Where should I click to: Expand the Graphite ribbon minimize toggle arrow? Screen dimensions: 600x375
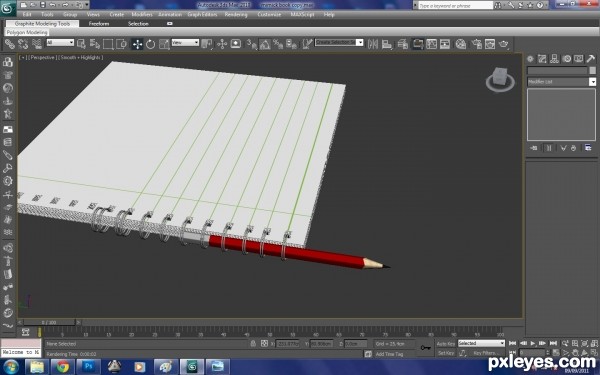tap(170, 24)
